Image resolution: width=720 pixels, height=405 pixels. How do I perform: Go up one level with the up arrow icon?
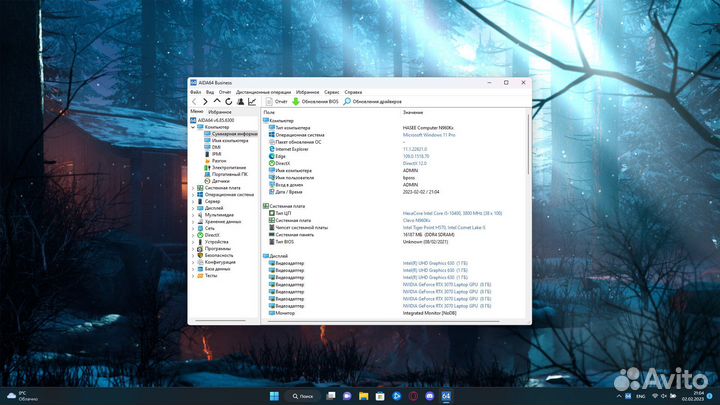tap(217, 101)
